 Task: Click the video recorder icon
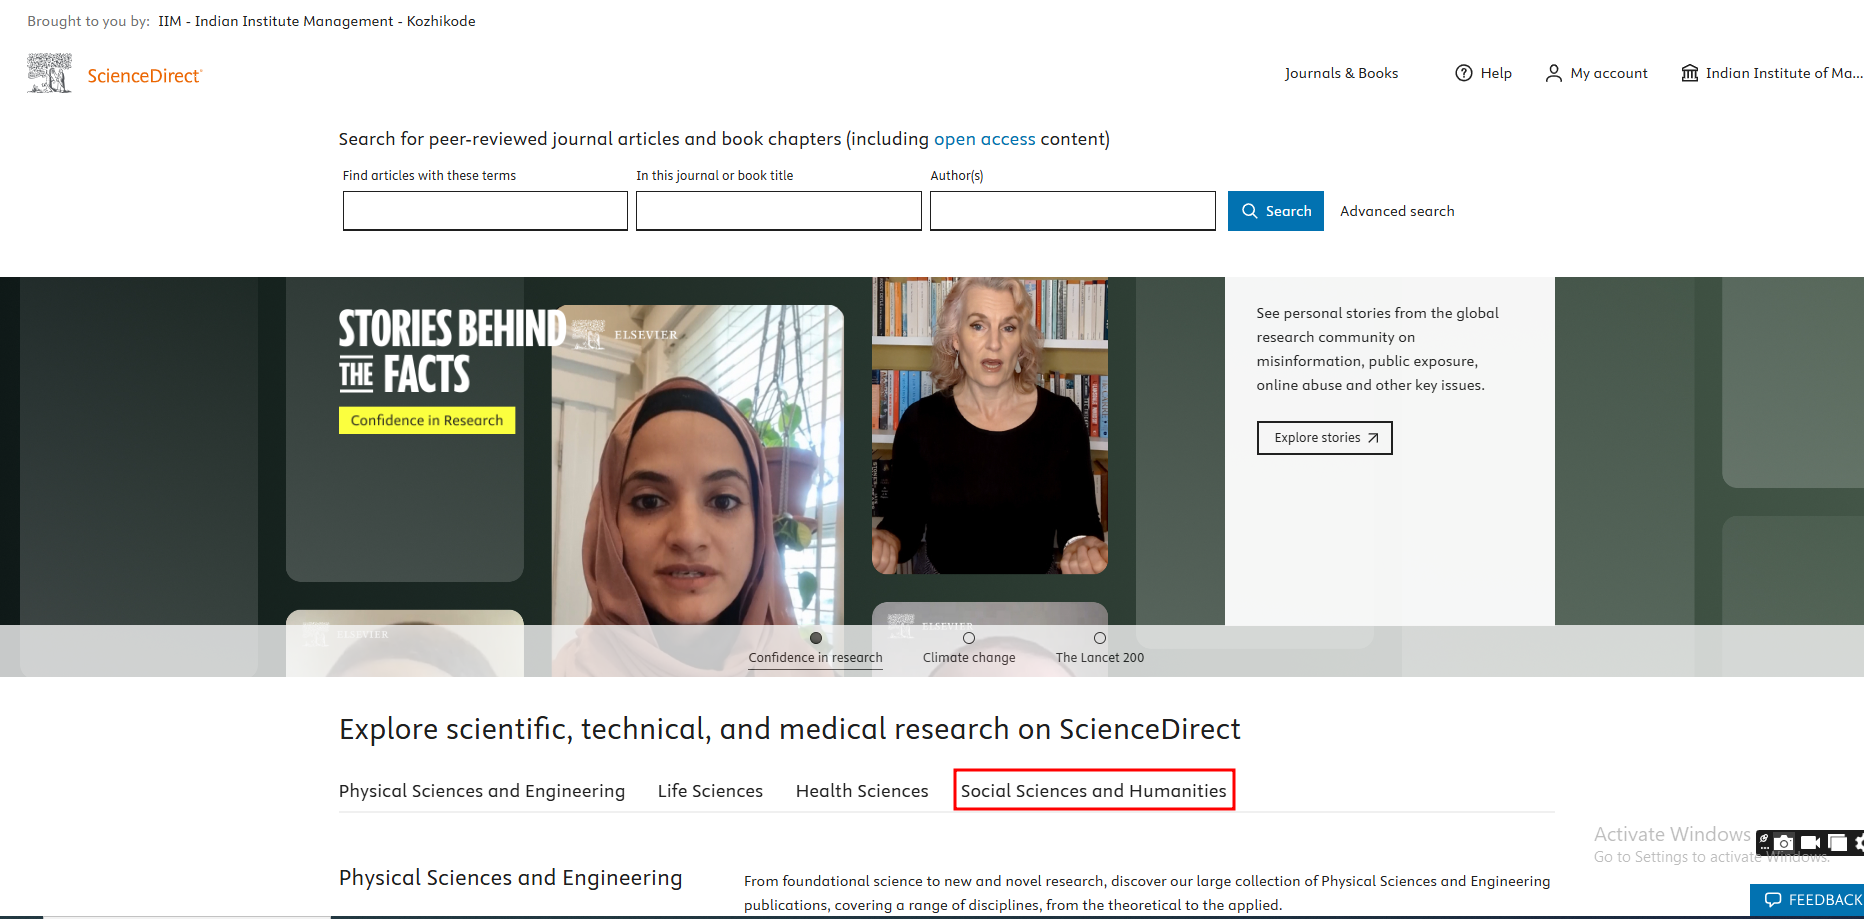tap(1810, 843)
